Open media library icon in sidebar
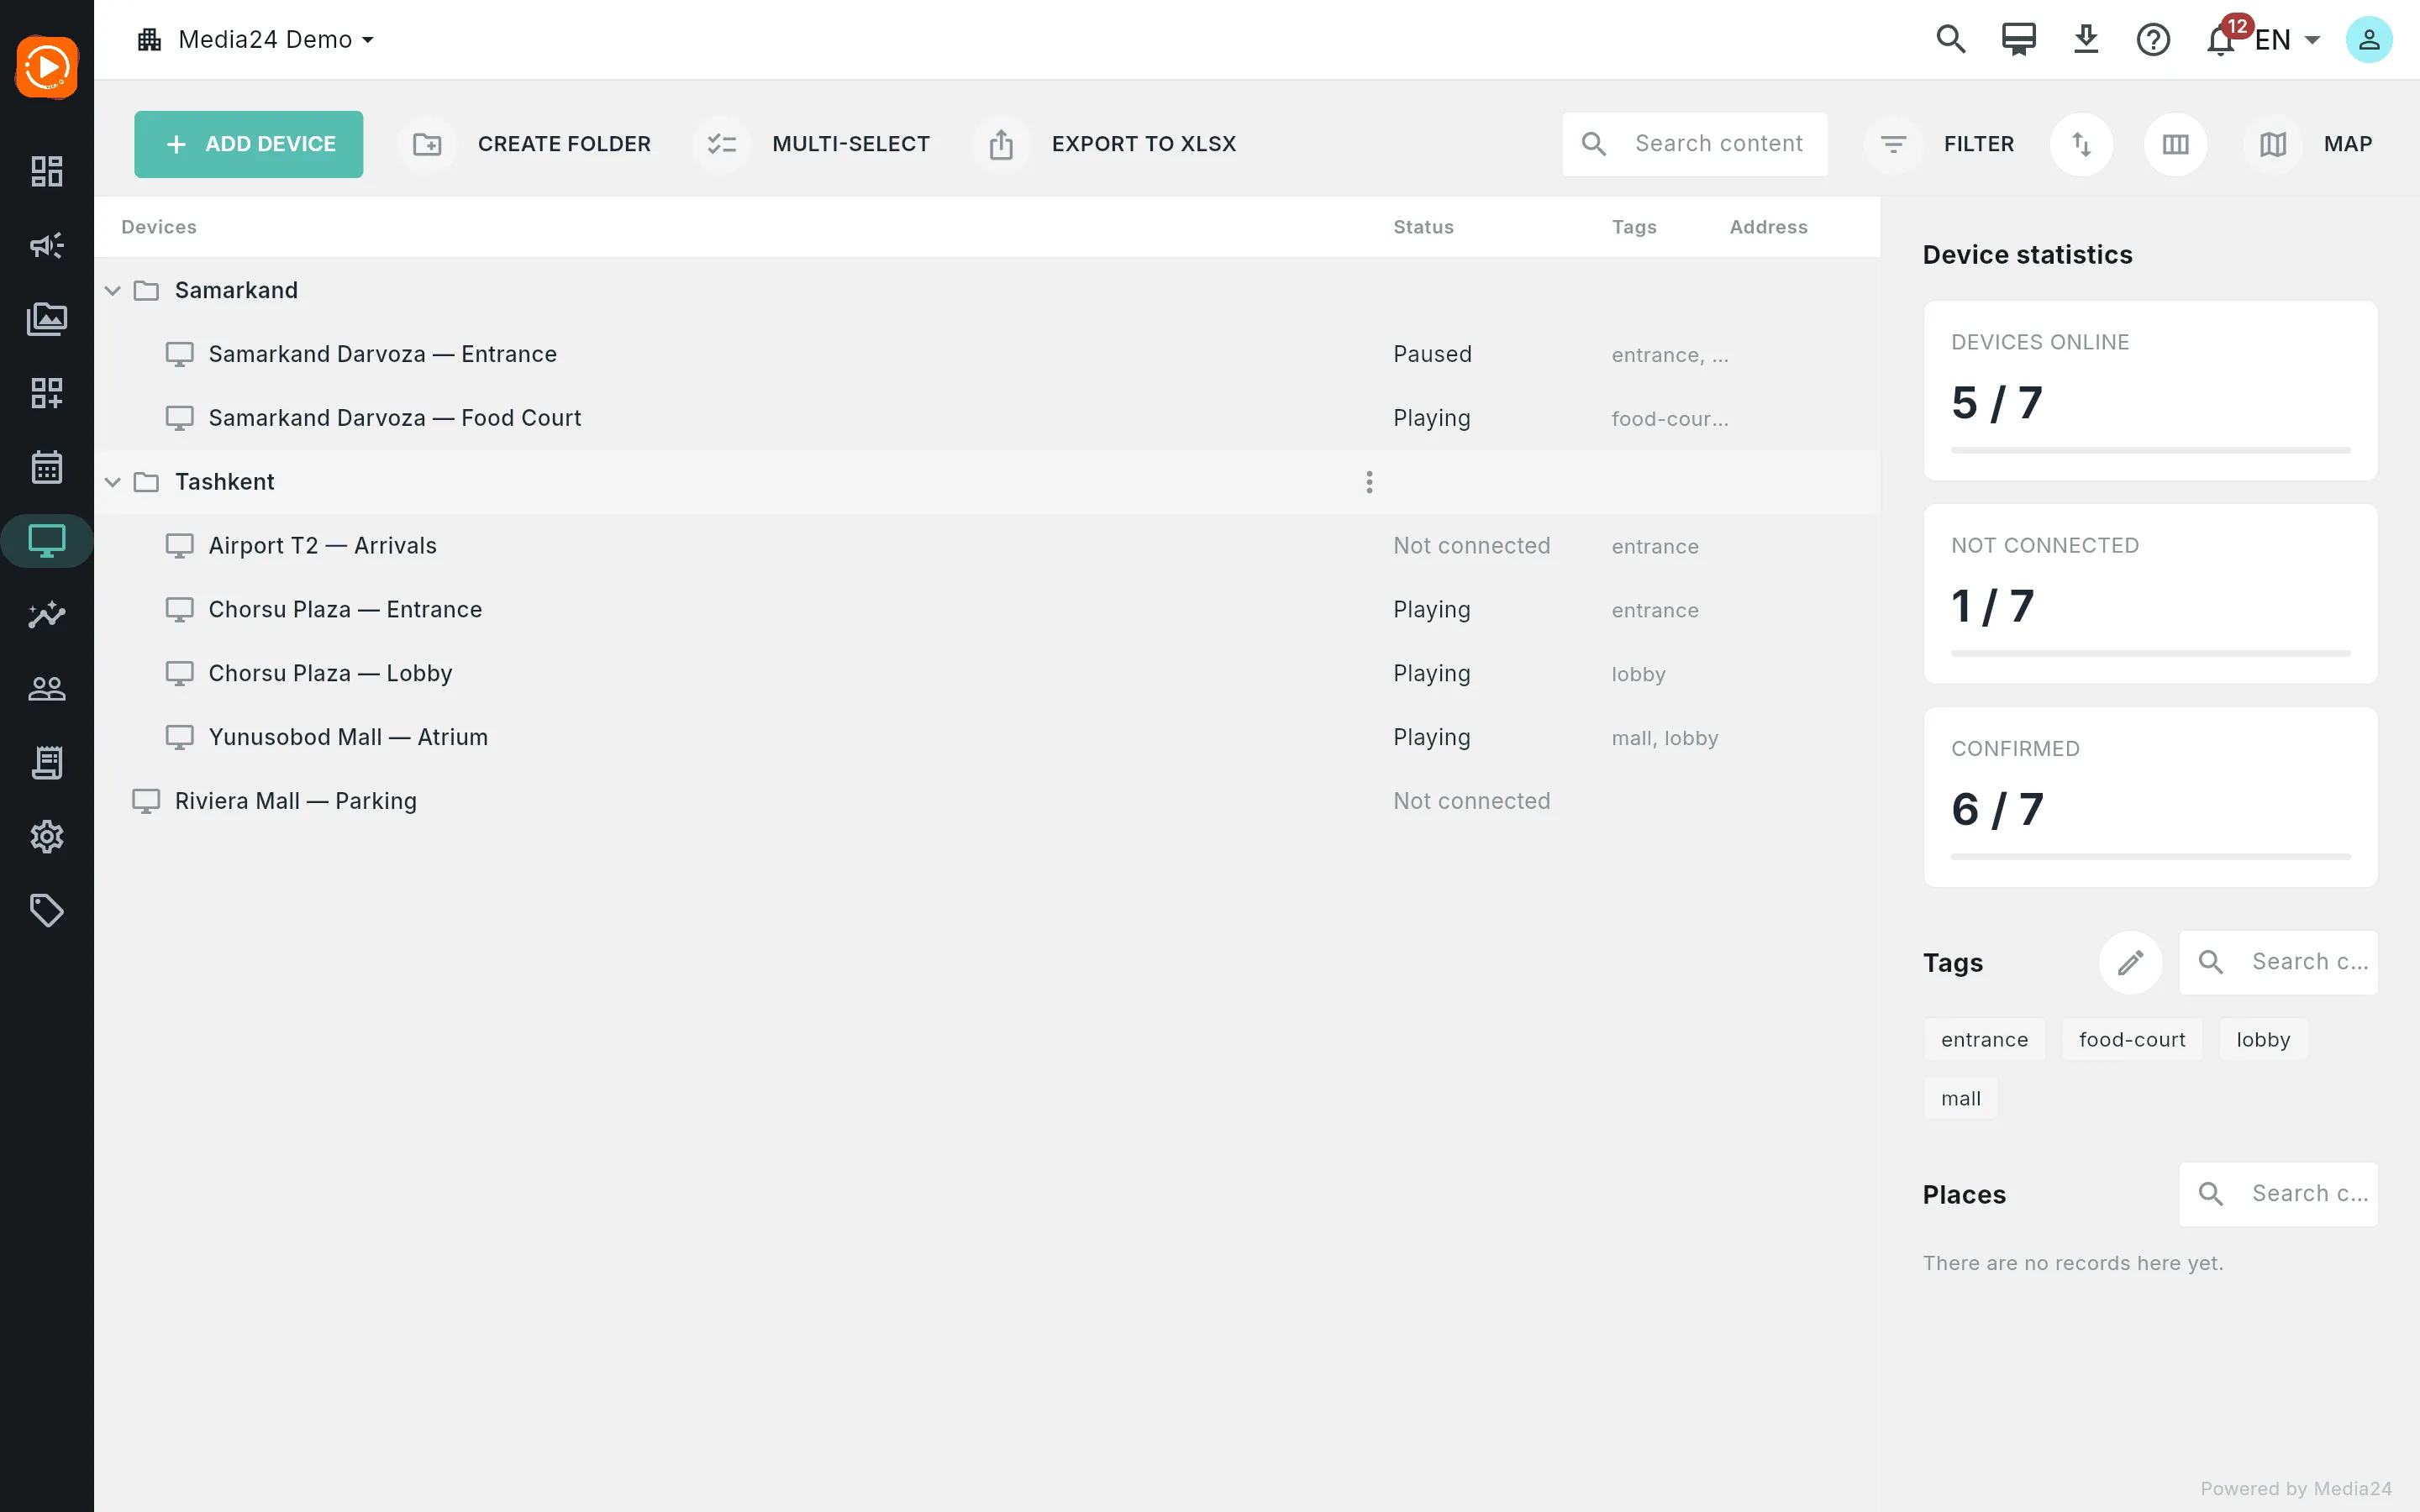 (x=47, y=319)
